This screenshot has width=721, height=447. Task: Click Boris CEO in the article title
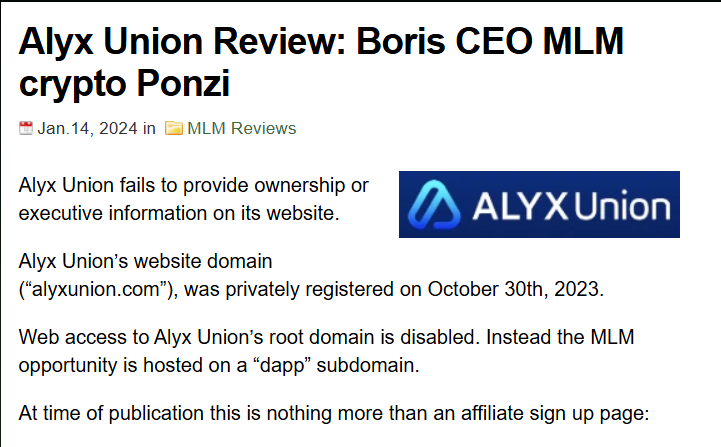[x=444, y=41]
